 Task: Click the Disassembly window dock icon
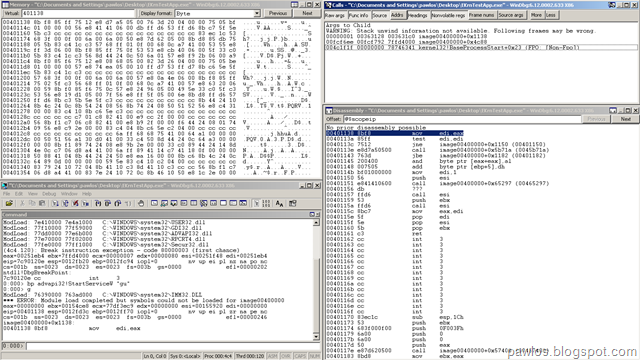(613, 111)
